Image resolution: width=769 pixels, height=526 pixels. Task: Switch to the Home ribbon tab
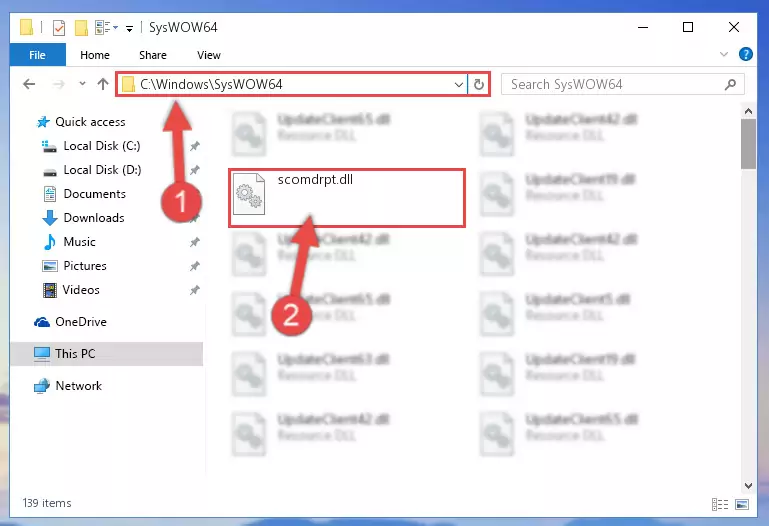tap(95, 55)
